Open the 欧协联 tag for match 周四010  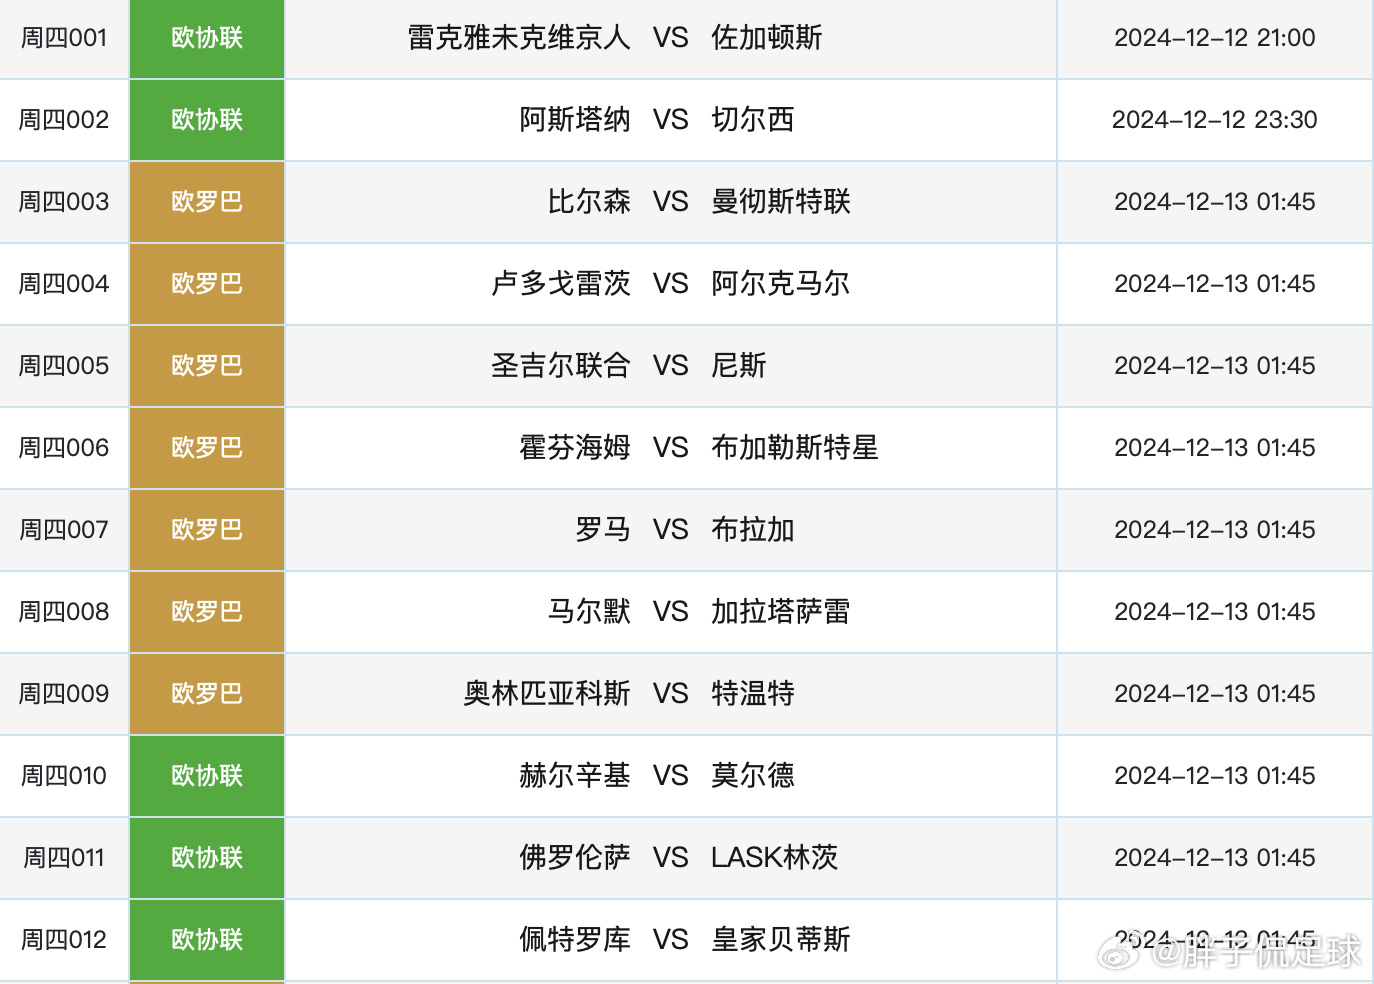pyautogui.click(x=207, y=776)
